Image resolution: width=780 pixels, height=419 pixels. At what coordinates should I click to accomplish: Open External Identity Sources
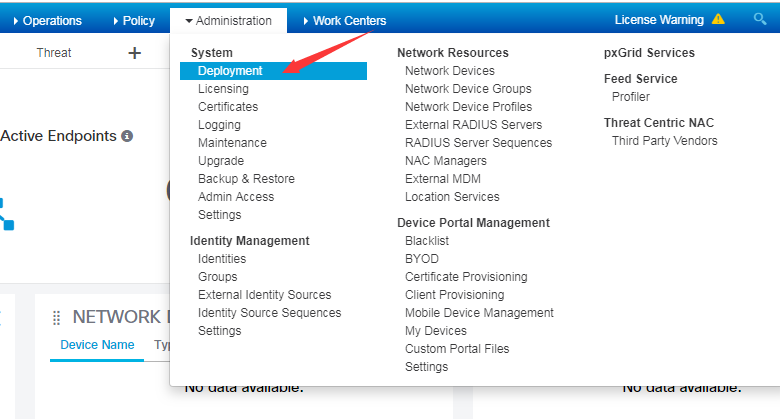pyautogui.click(x=264, y=295)
